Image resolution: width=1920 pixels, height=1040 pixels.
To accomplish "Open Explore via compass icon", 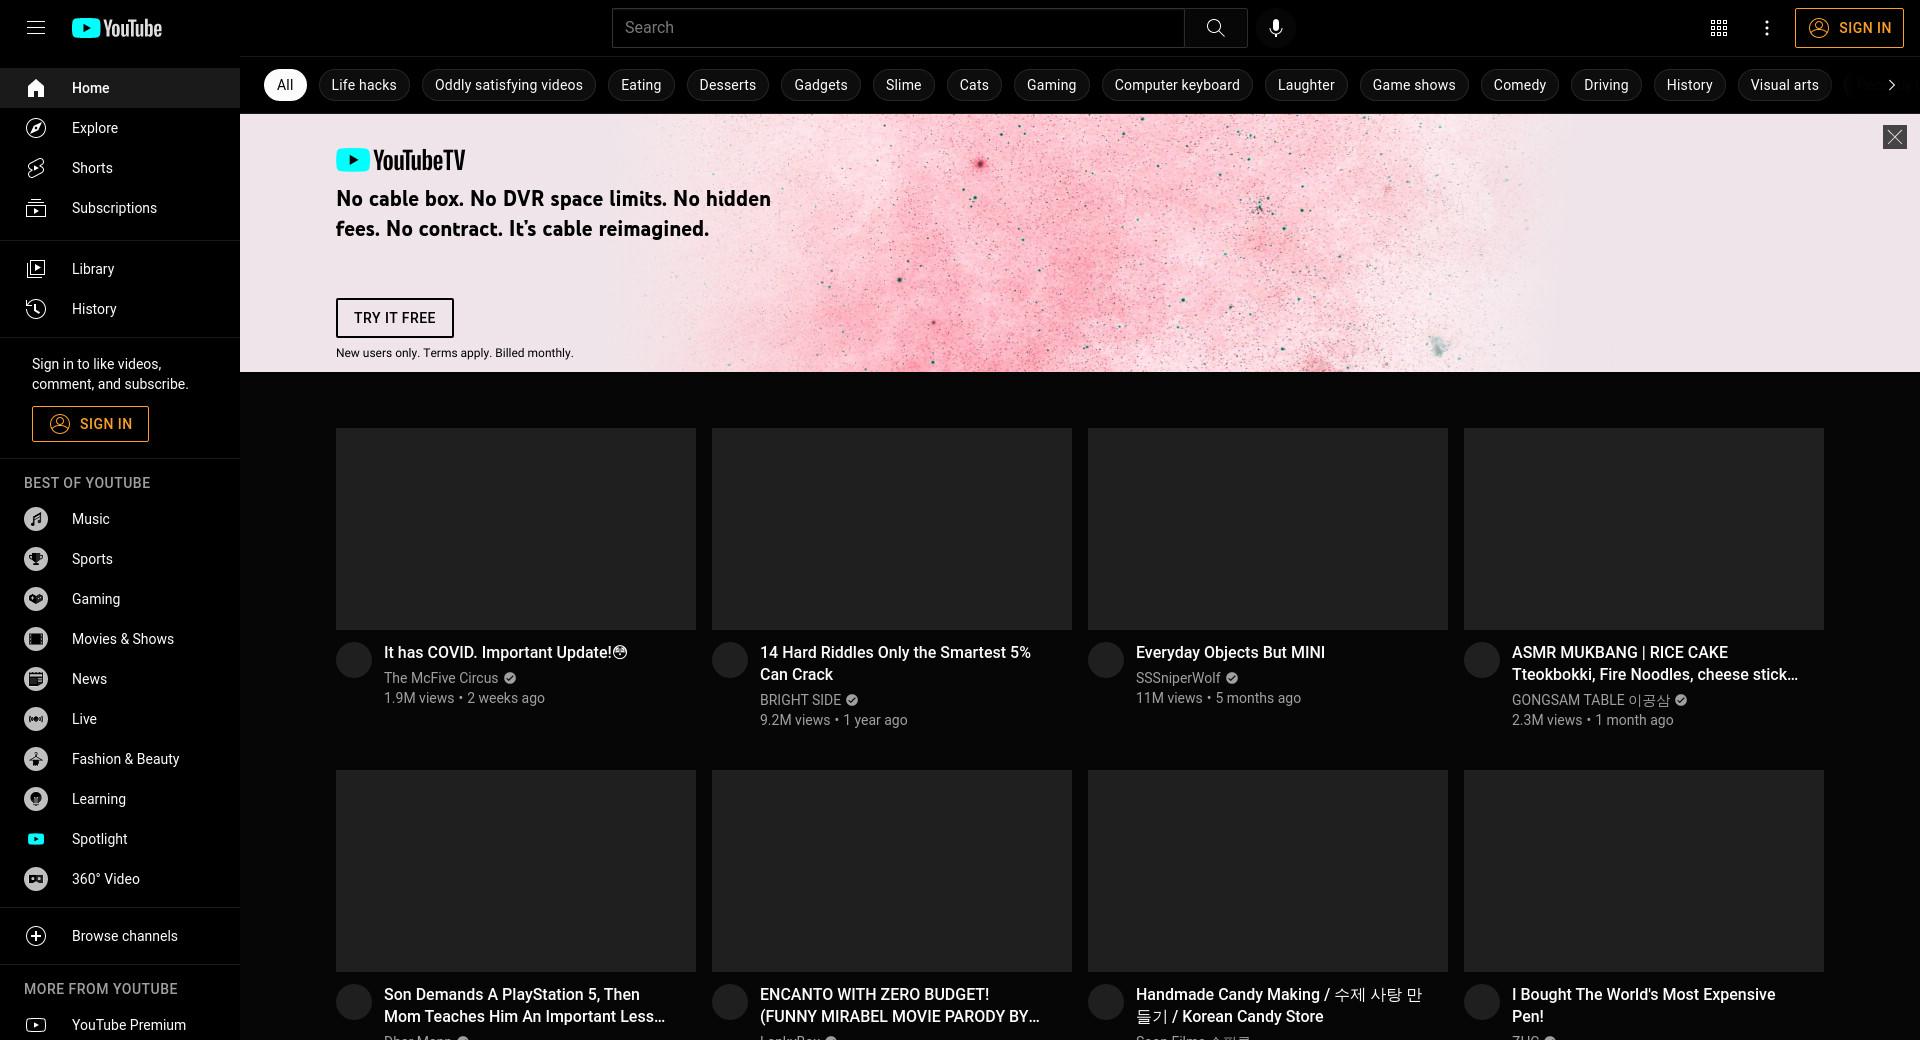I will point(36,128).
